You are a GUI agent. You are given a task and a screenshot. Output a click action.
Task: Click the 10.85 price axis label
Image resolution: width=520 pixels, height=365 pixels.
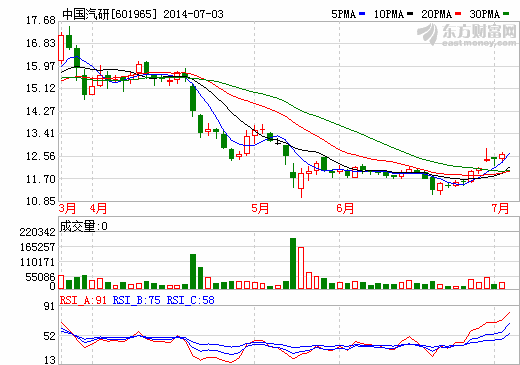click(x=41, y=201)
